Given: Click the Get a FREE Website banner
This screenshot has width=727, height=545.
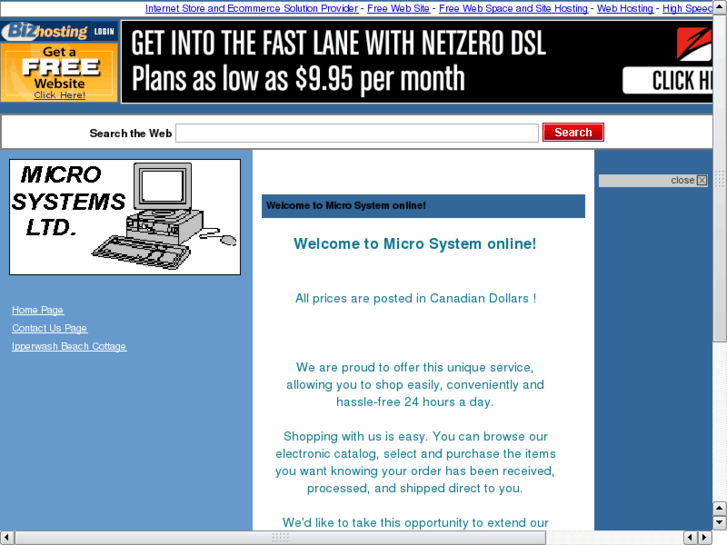Looking at the screenshot, I should click(59, 72).
